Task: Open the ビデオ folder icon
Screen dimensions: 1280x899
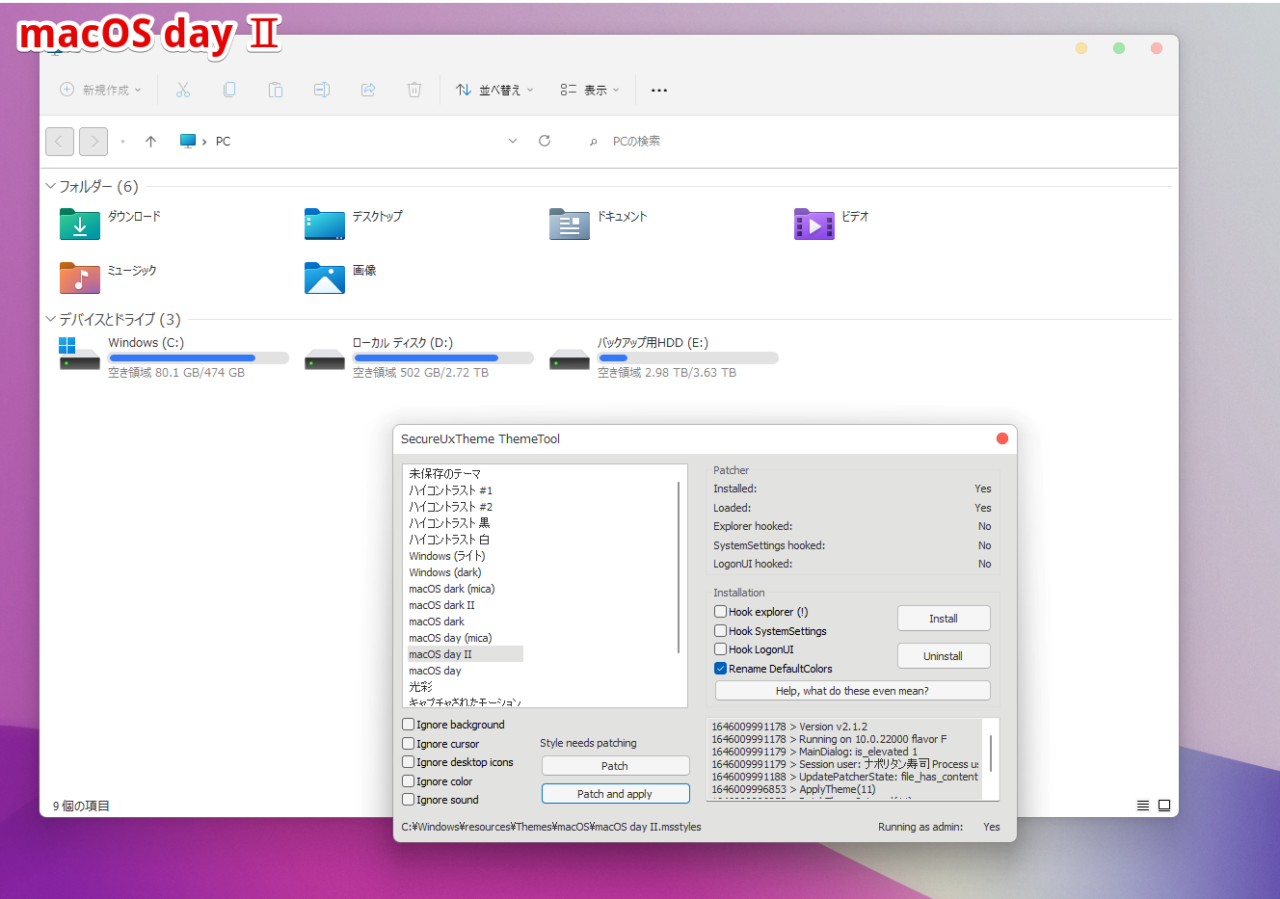Action: coord(814,224)
